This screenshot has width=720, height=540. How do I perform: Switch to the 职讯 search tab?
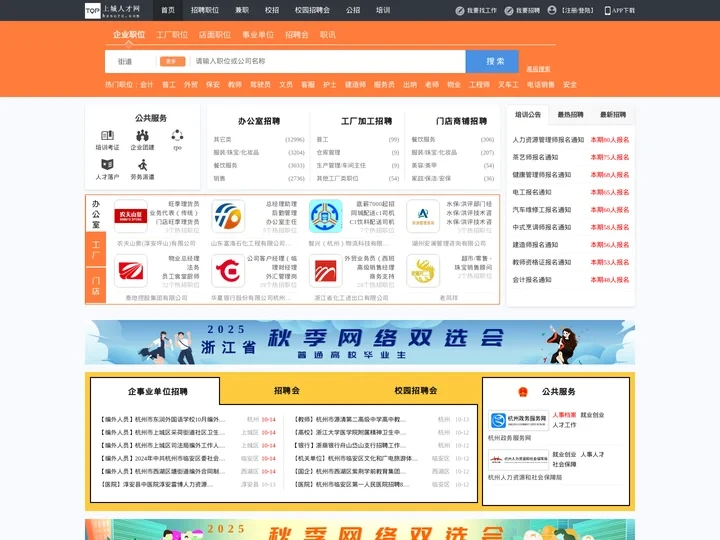pos(328,34)
